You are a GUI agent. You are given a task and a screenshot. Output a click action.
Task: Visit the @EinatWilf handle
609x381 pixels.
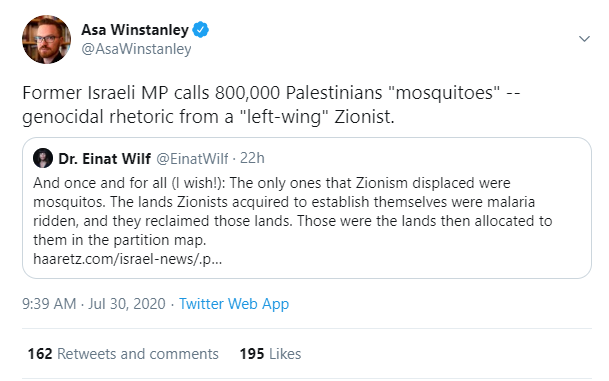(x=192, y=158)
